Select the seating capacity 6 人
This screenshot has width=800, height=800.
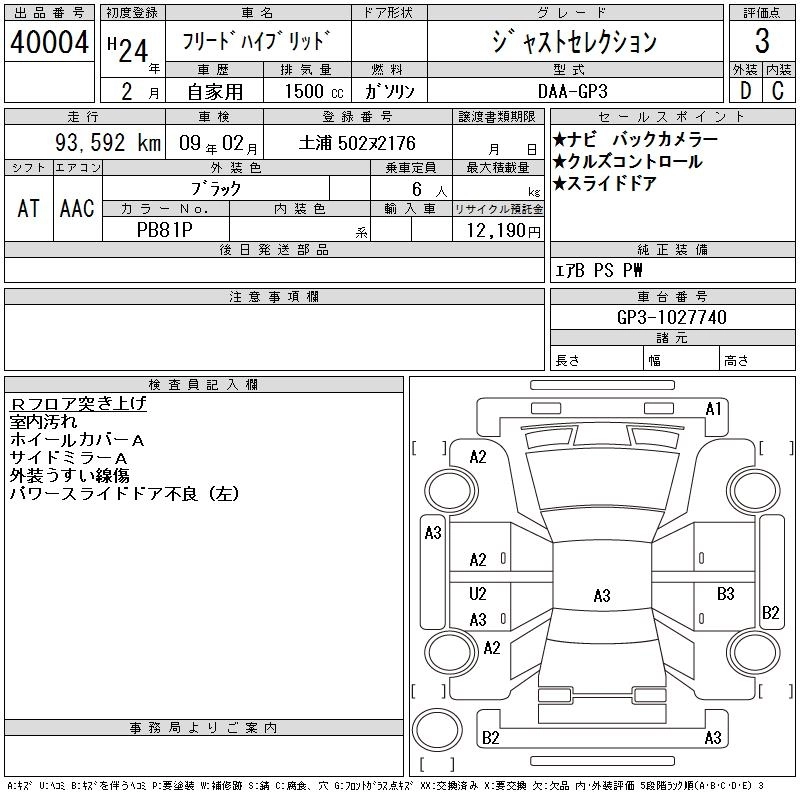pos(429,190)
